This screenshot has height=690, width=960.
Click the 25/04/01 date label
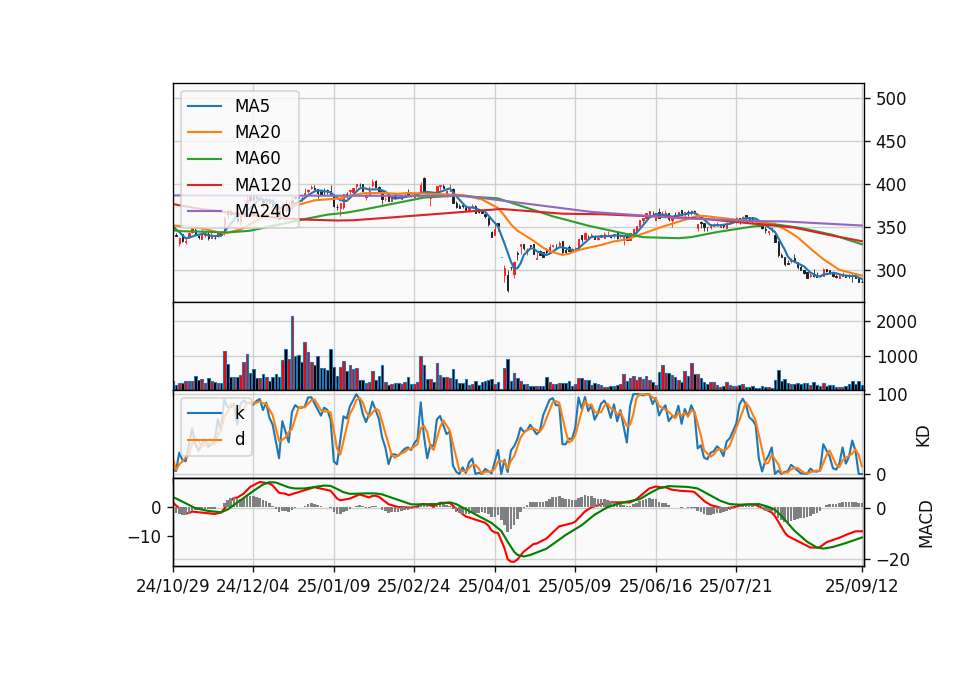[x=495, y=586]
